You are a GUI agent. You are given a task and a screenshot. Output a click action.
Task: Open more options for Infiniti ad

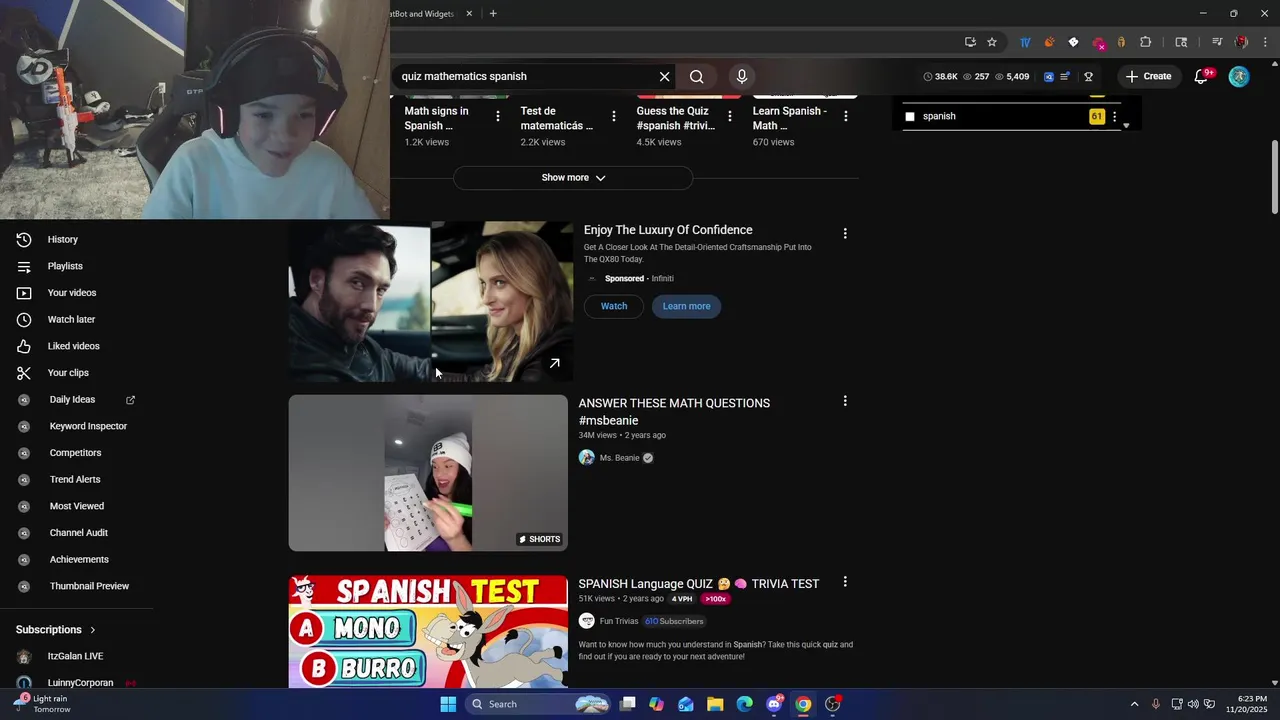[x=845, y=233]
